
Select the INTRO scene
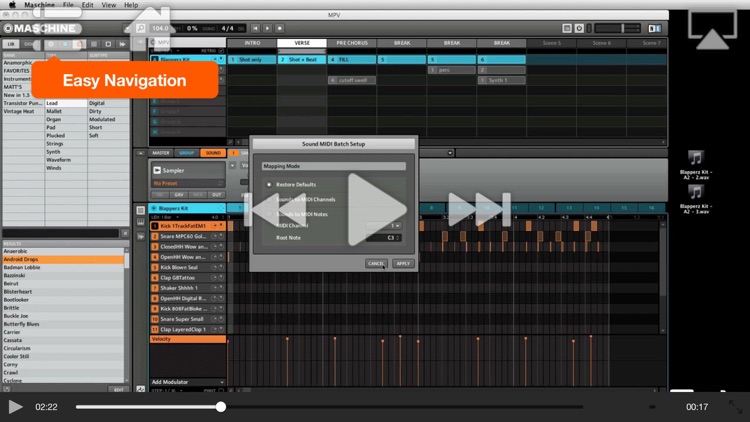[x=253, y=43]
